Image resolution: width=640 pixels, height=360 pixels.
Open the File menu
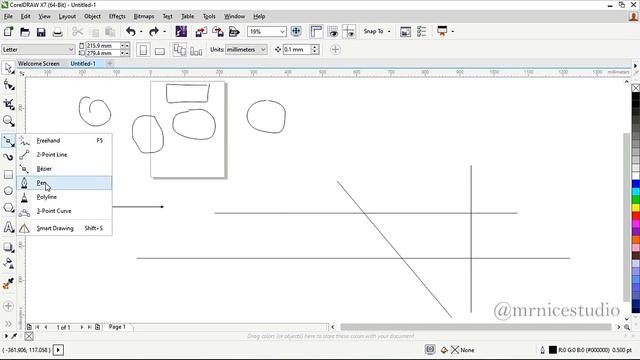[x=8, y=16]
